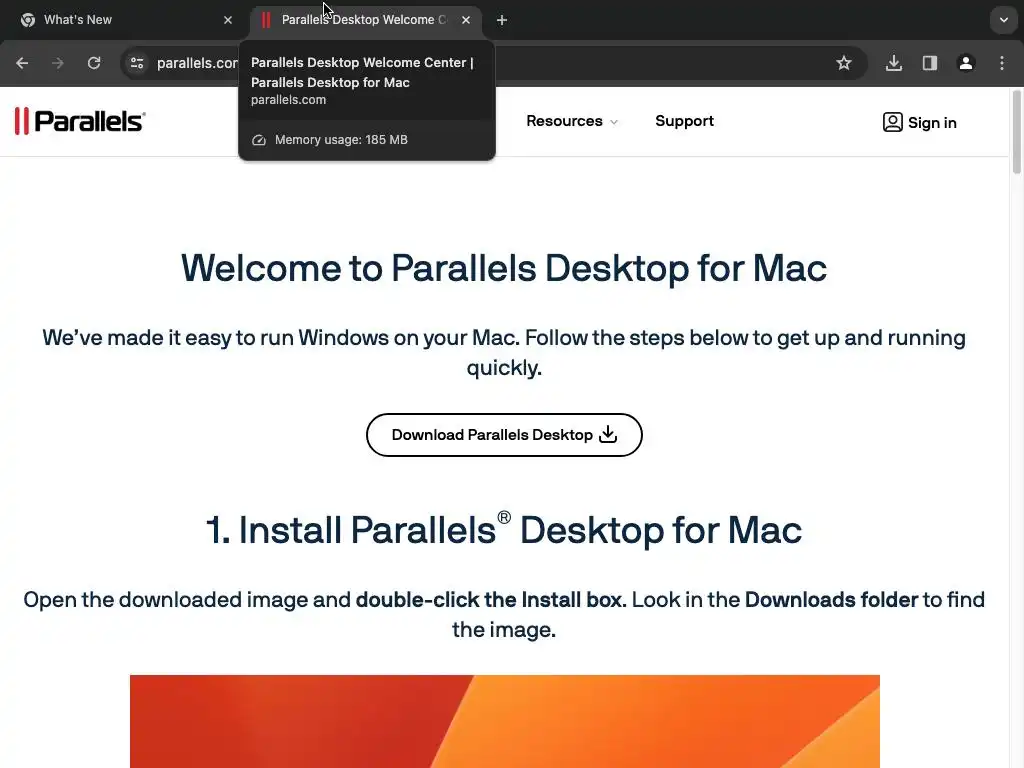Click Download Parallels Desktop button
The width and height of the screenshot is (1024, 768).
pyautogui.click(x=504, y=435)
